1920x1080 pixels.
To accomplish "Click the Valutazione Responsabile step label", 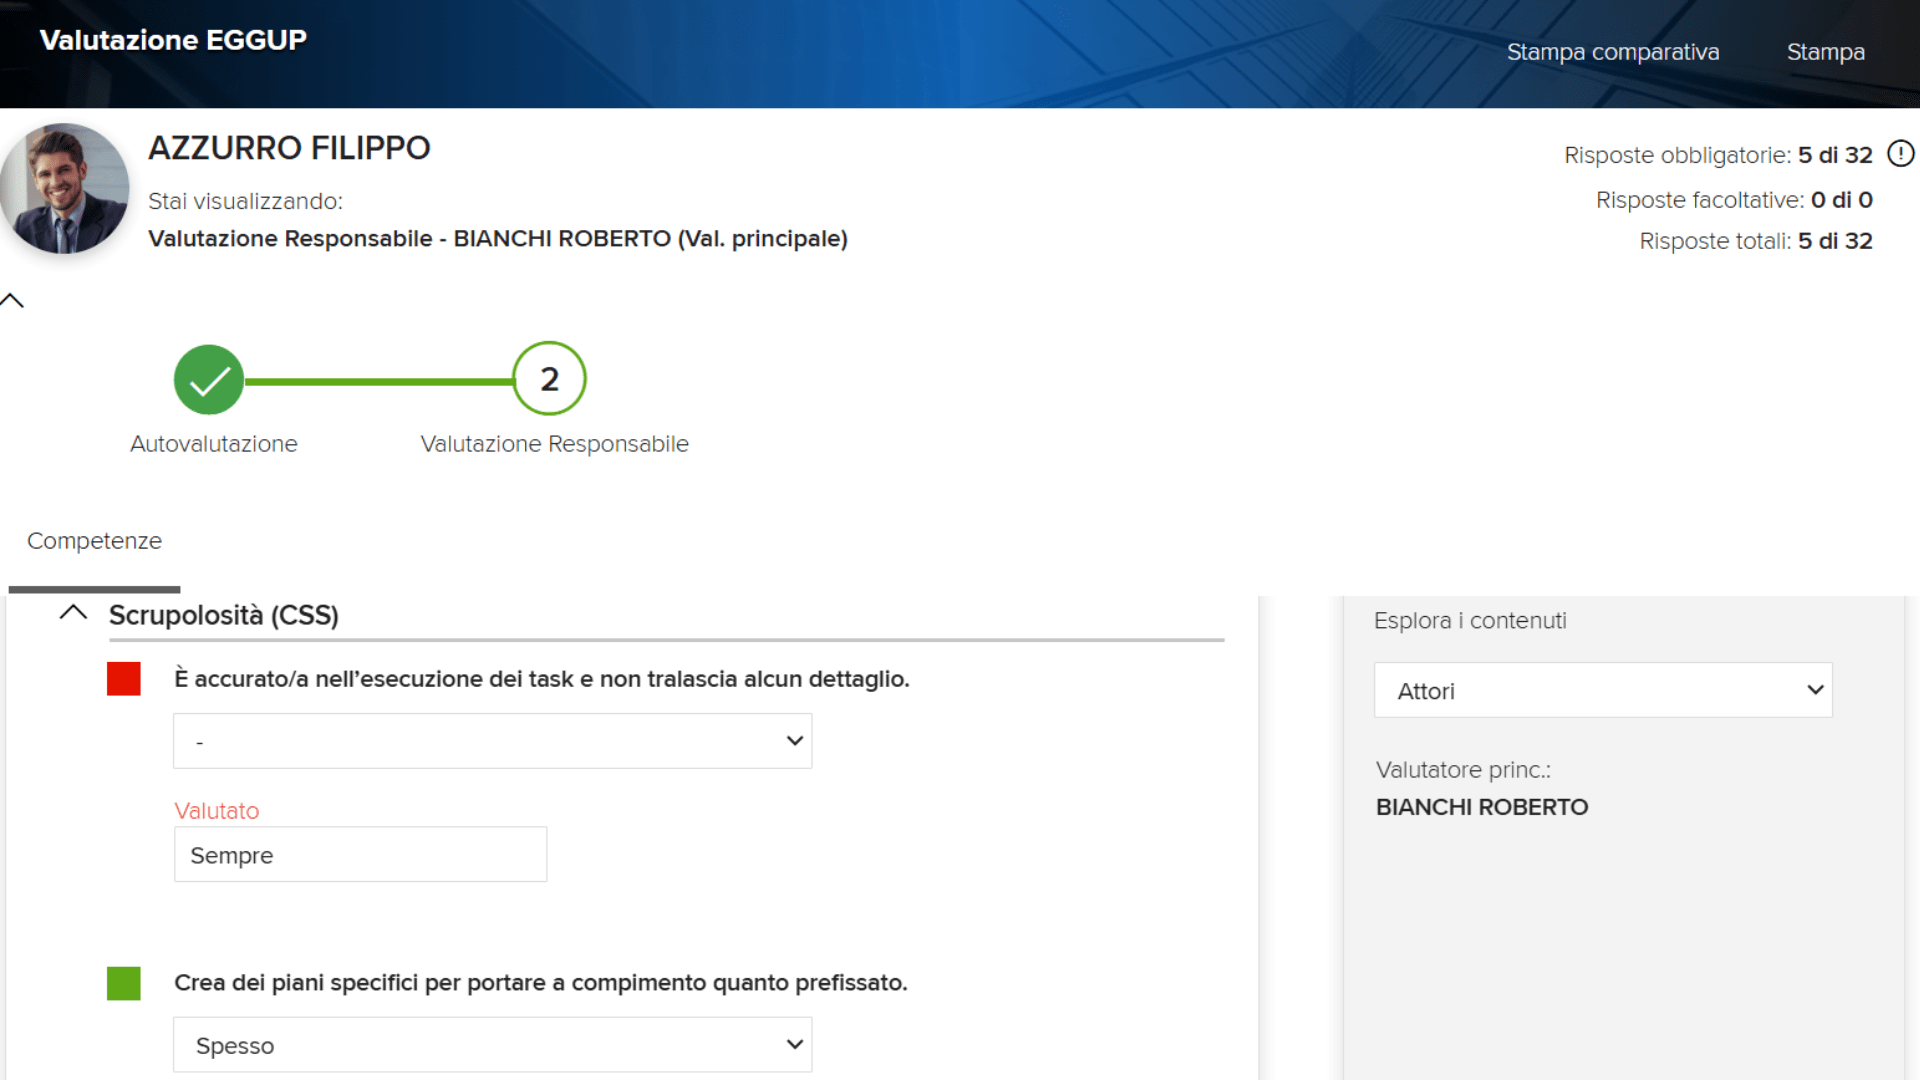I will pos(555,444).
